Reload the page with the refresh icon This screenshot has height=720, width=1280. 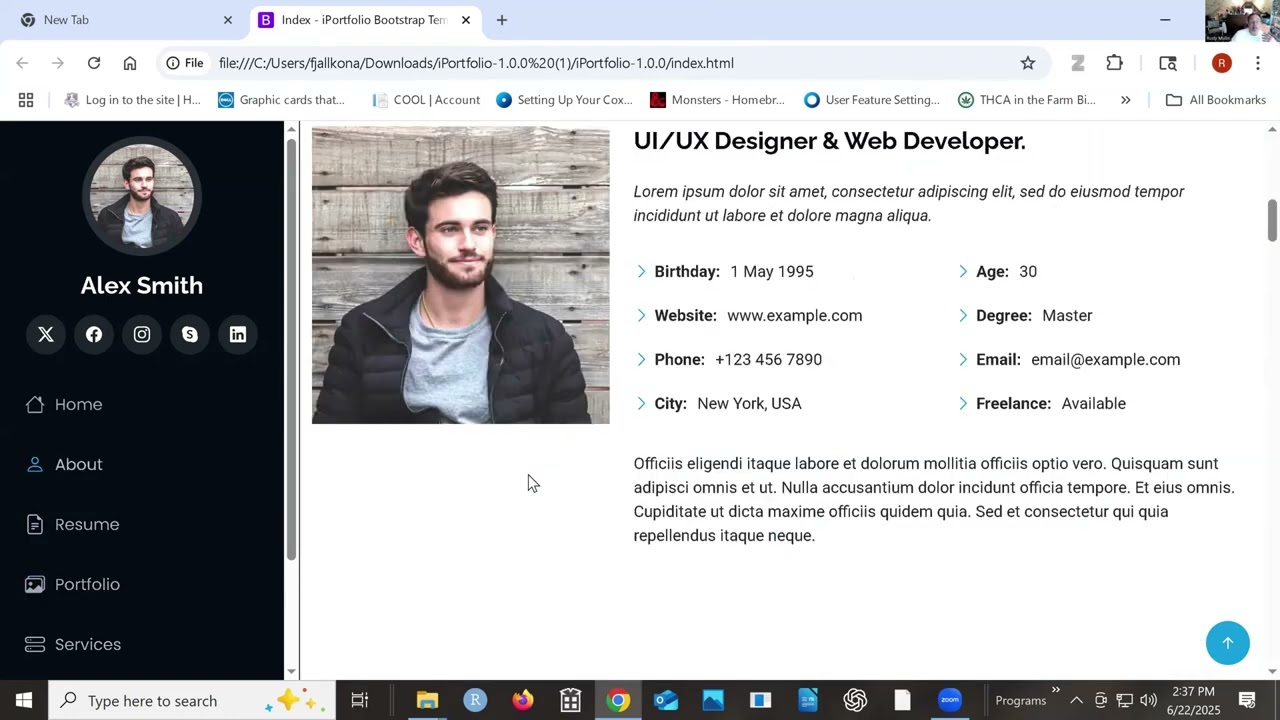pos(94,63)
